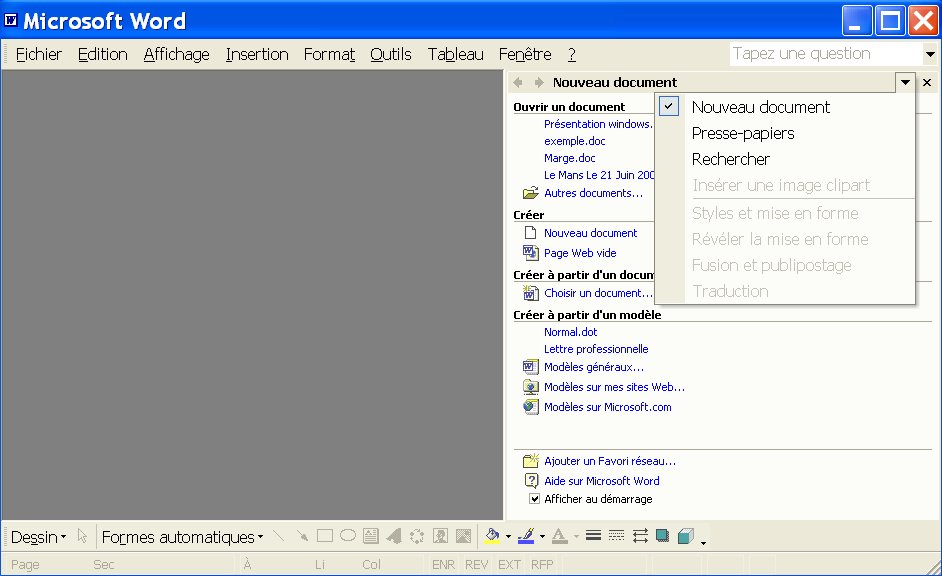Insert picture from file icon
The width and height of the screenshot is (942, 576).
463,536
